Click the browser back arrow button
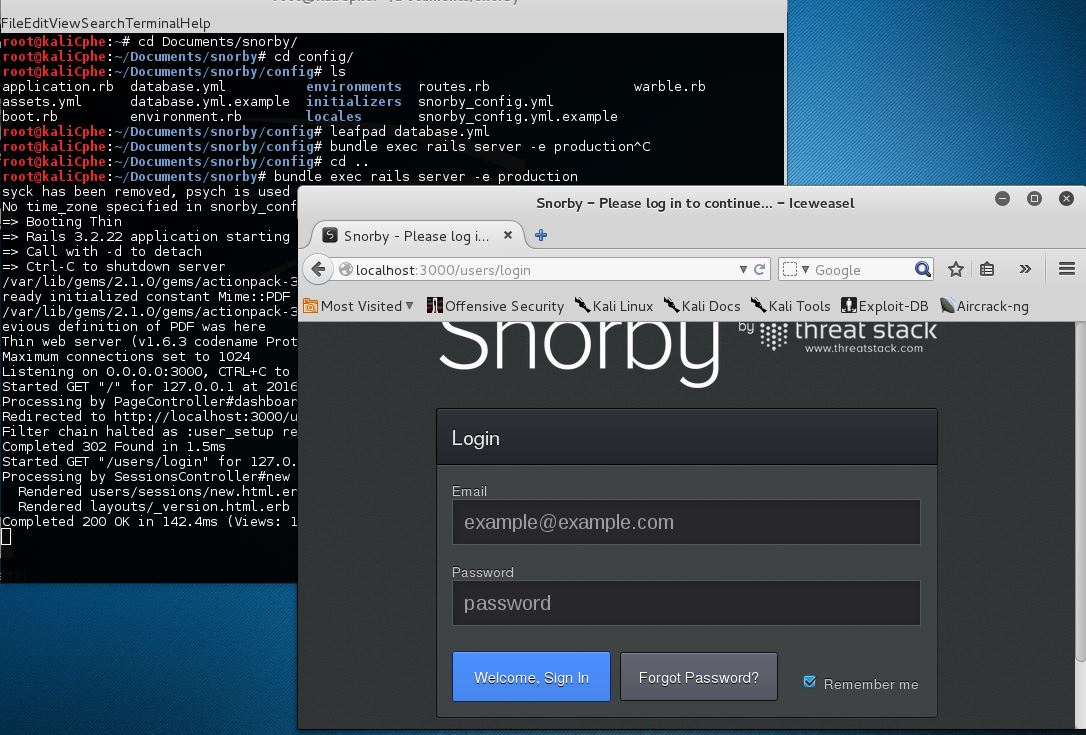1086x735 pixels. click(x=318, y=269)
